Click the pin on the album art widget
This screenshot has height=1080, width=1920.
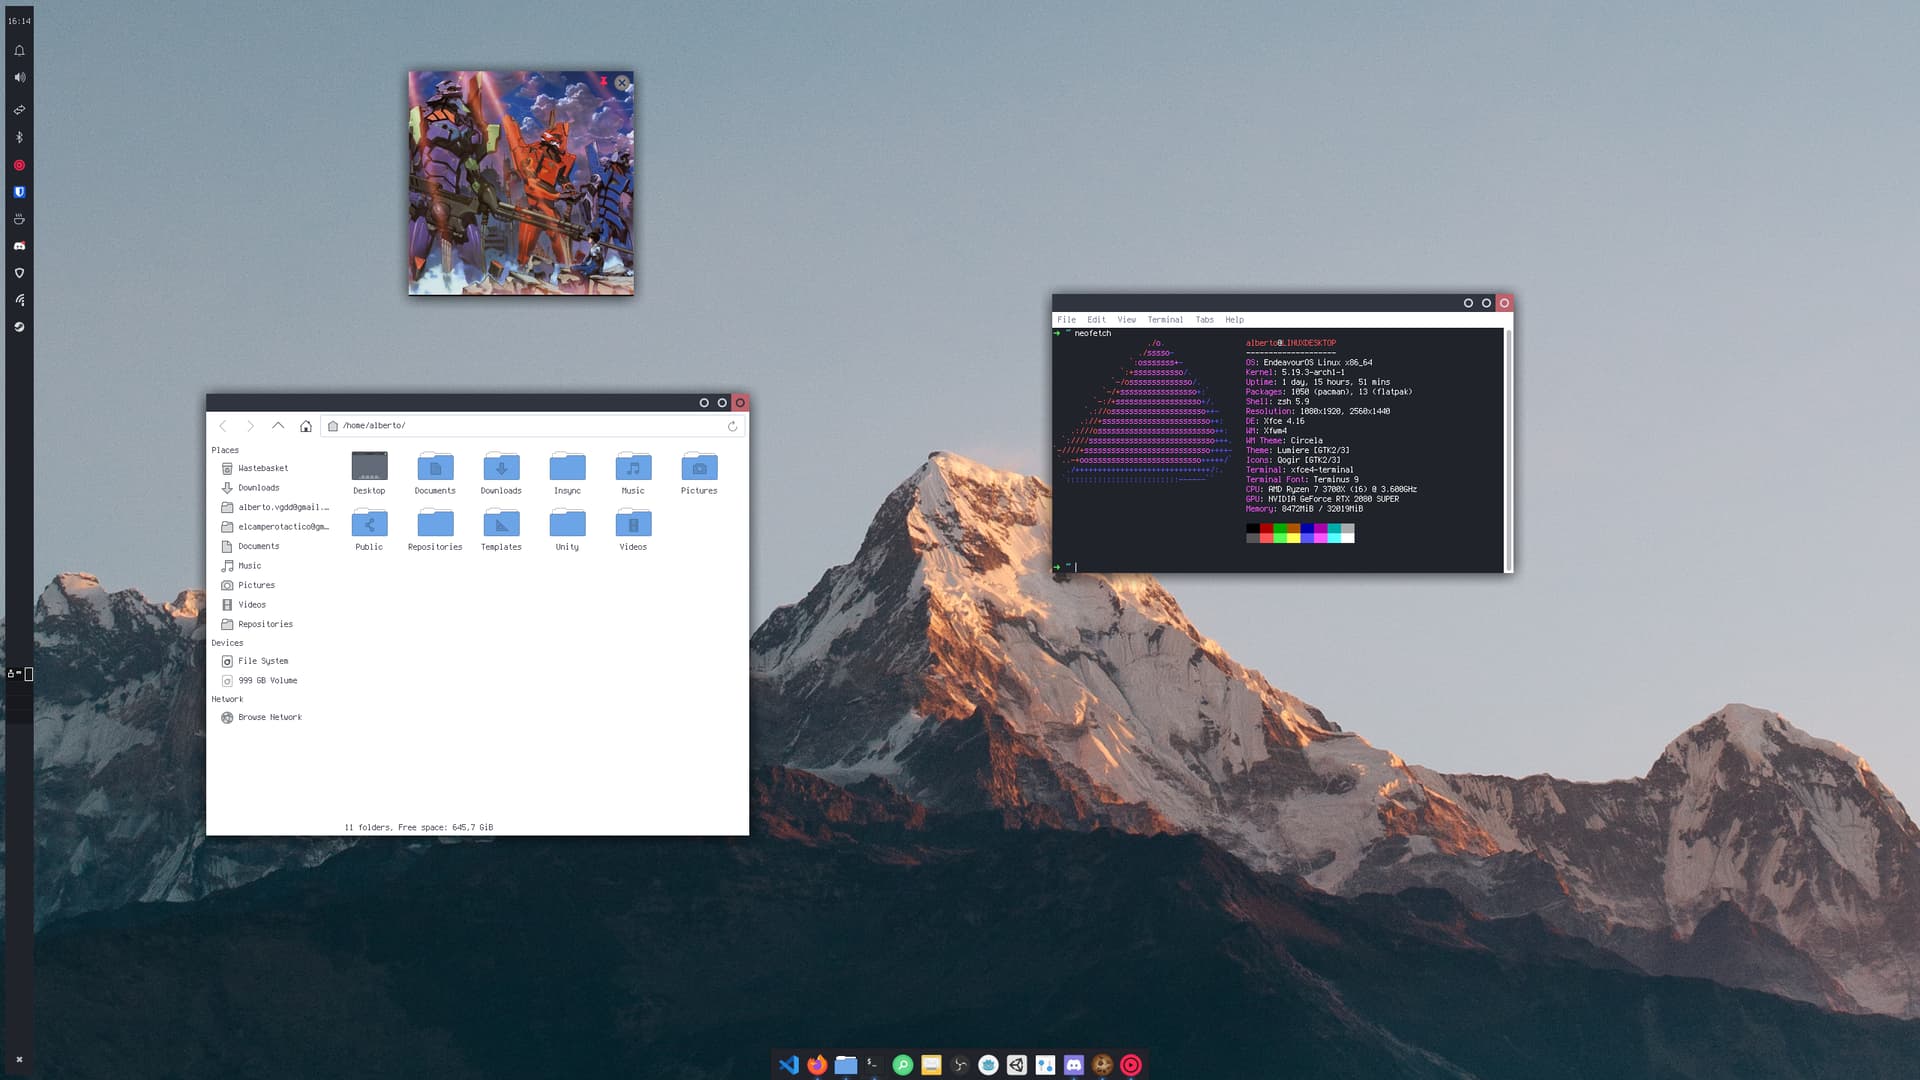603,82
